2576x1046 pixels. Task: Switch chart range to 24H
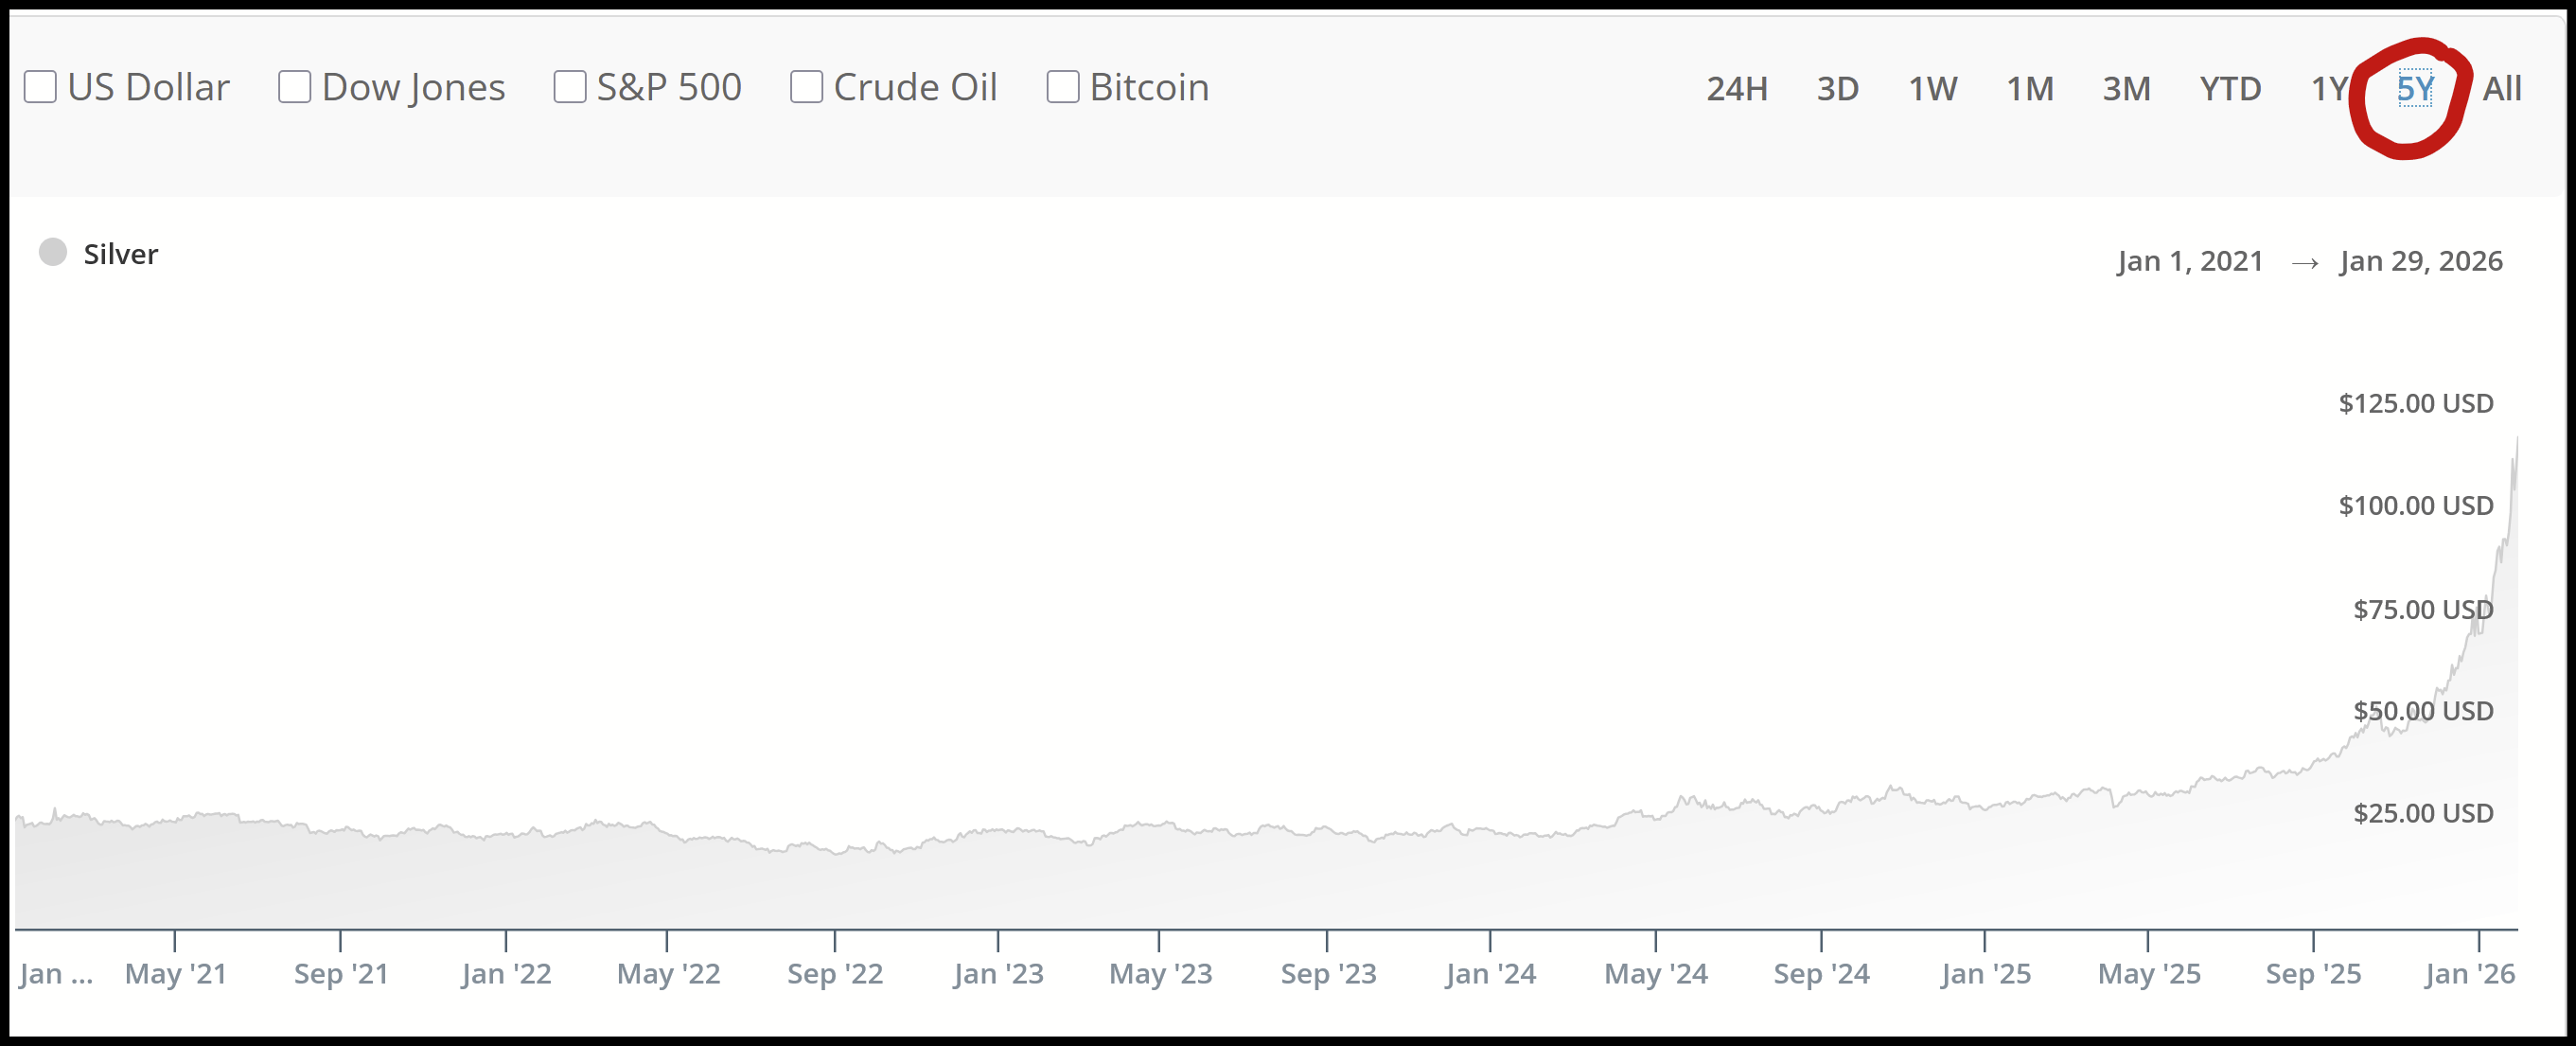(x=1736, y=89)
